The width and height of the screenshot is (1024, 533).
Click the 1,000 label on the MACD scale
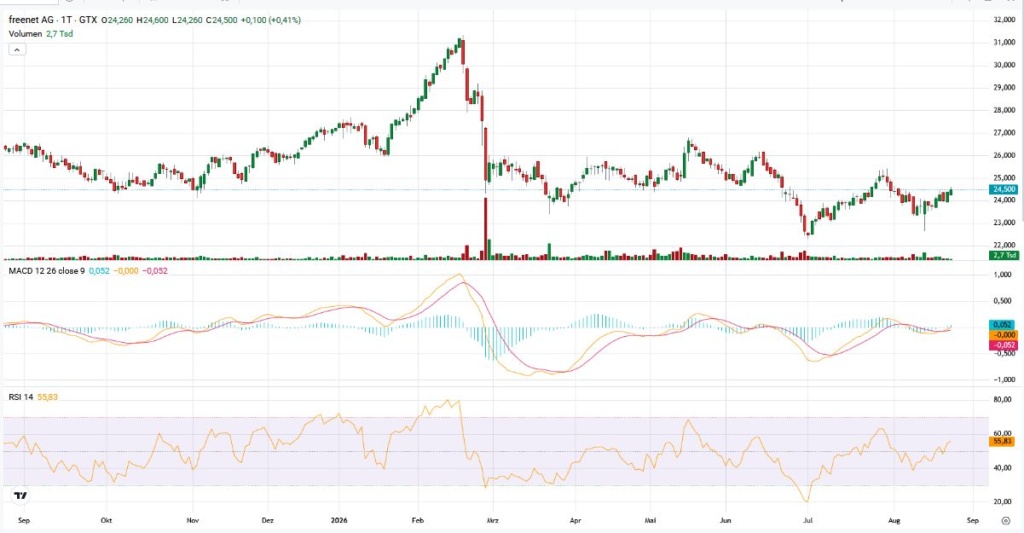[x=1003, y=275]
